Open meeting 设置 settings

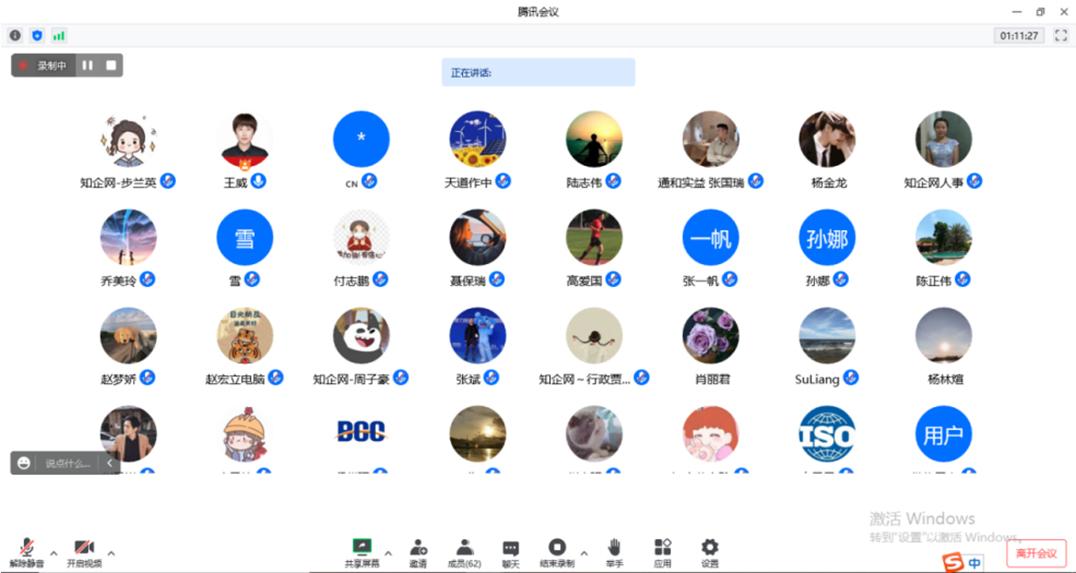point(710,553)
